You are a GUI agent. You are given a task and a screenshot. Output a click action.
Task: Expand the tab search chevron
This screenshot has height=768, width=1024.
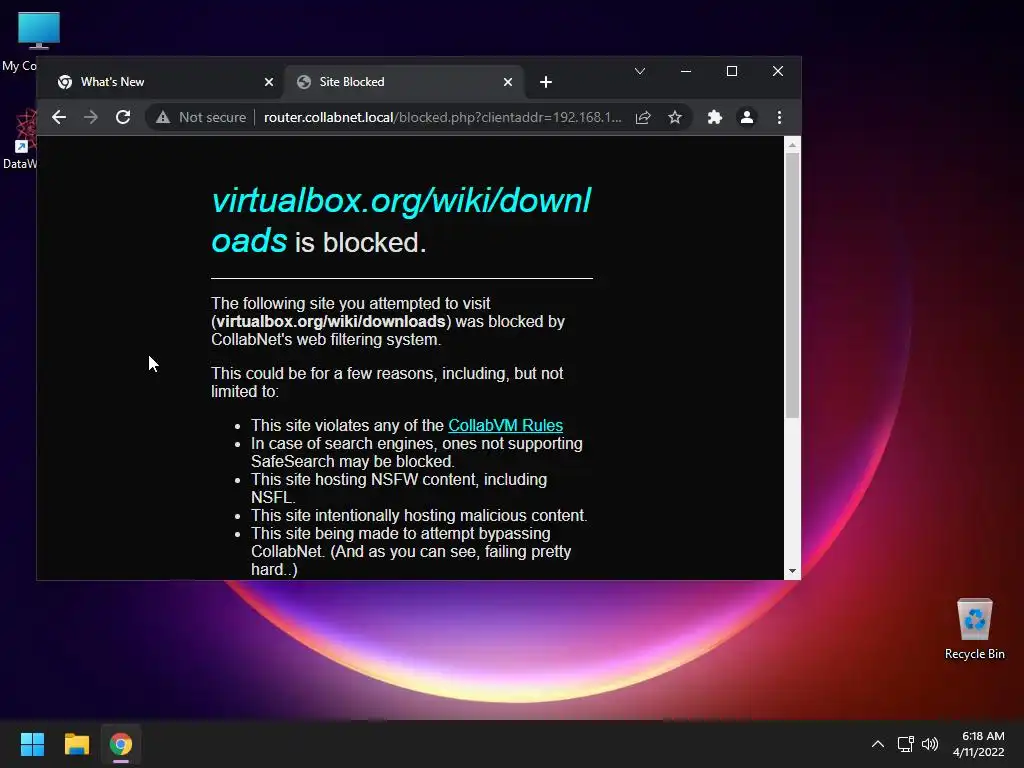point(640,71)
